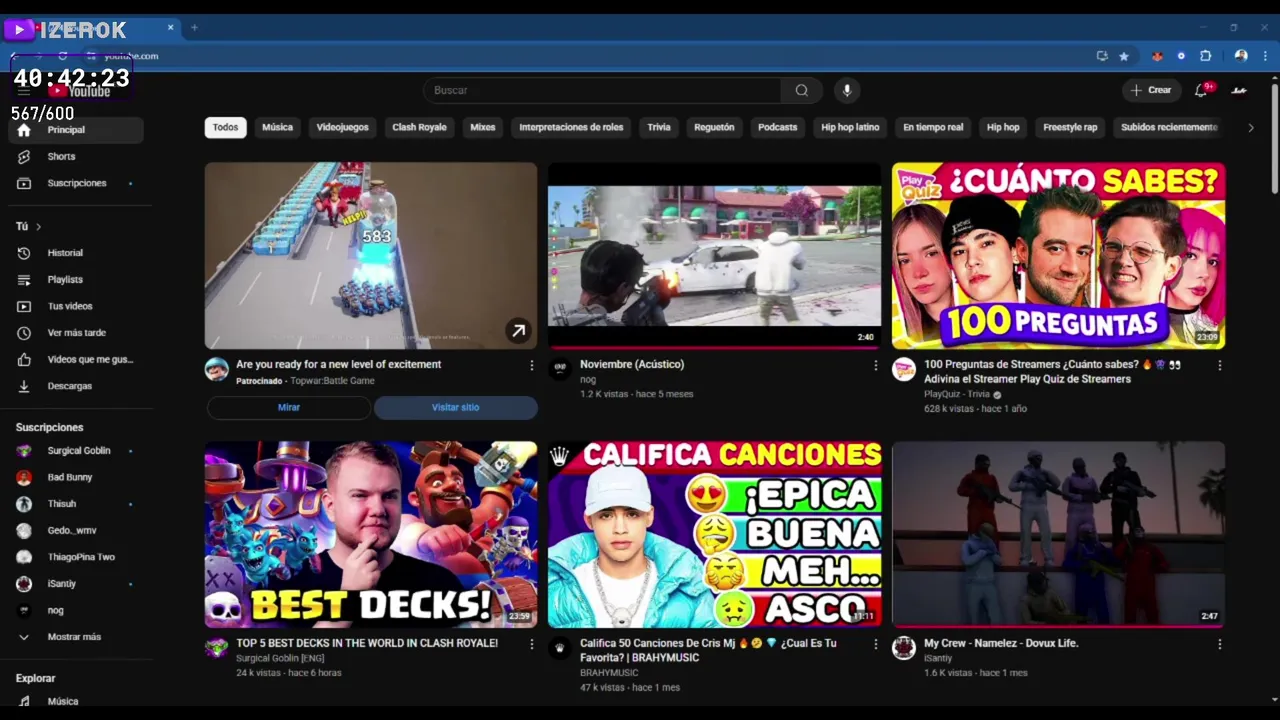Select the Videojuegos filter chip
1280x720 pixels.
coord(342,127)
